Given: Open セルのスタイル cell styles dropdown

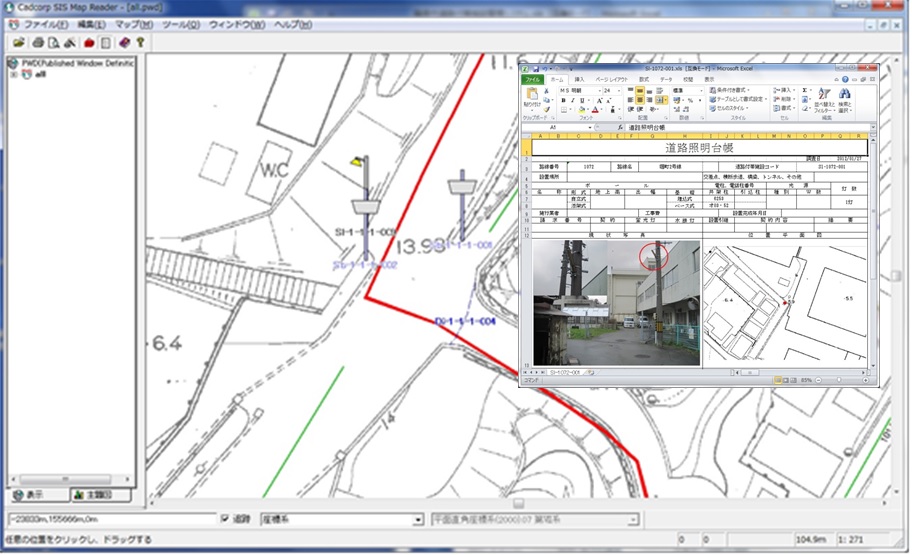Looking at the screenshot, I should point(729,108).
